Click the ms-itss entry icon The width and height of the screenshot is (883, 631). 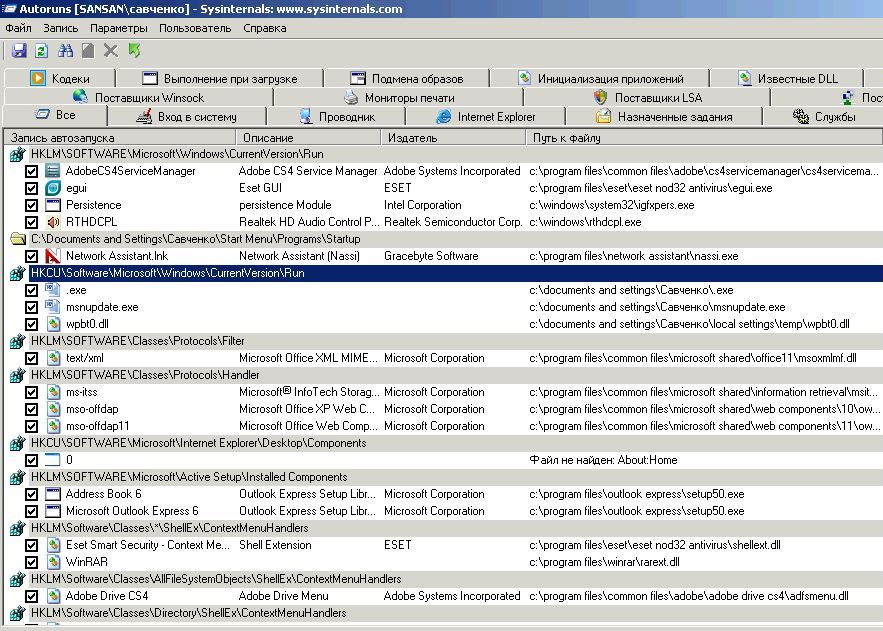coord(53,392)
